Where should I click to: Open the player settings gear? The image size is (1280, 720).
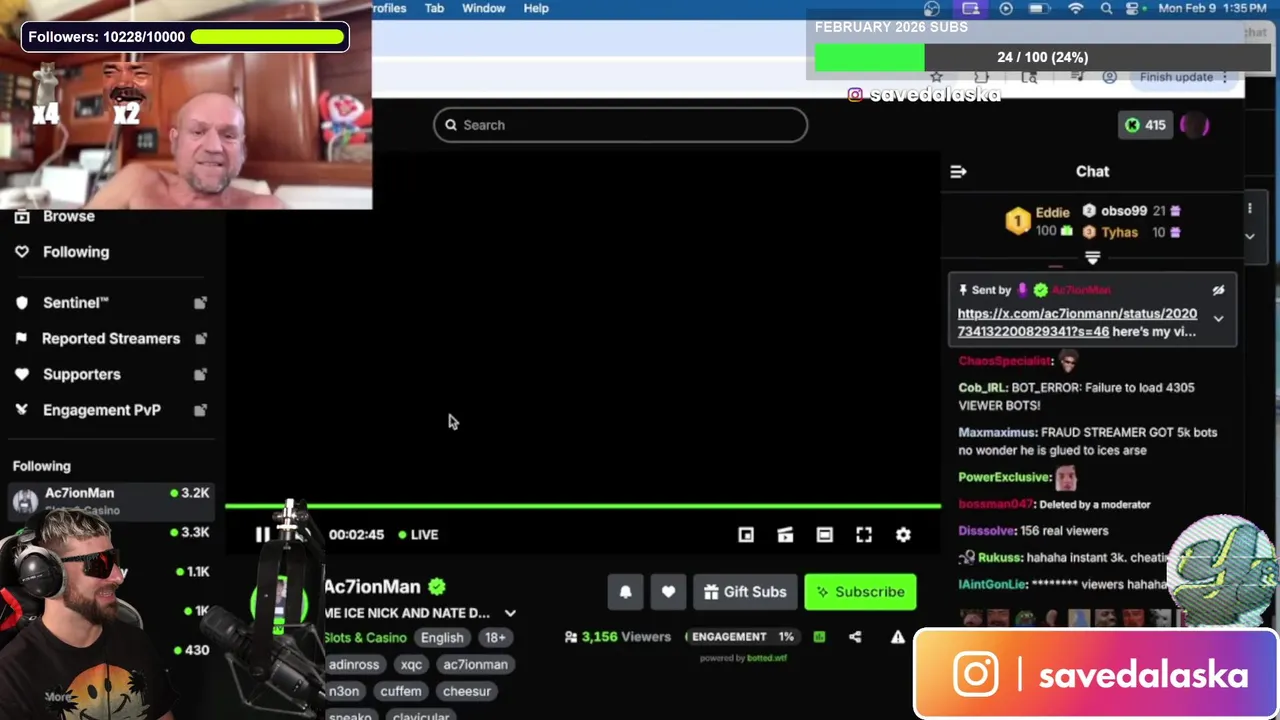903,535
